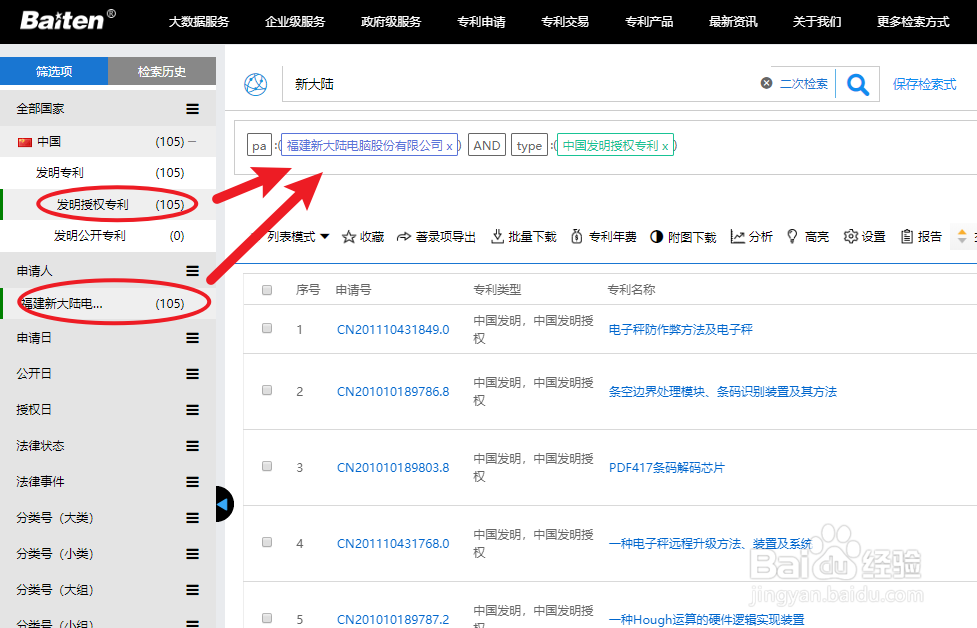Expand the 法律状态 filter section
The height and width of the screenshot is (628, 977).
(x=193, y=446)
